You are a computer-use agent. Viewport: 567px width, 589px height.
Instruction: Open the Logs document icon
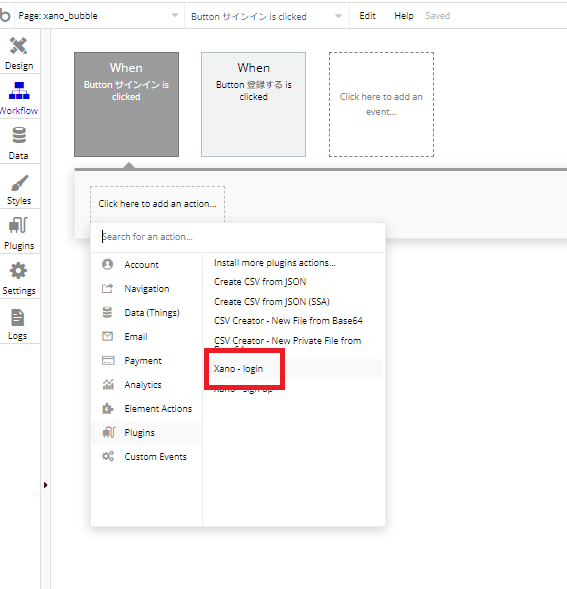18,318
